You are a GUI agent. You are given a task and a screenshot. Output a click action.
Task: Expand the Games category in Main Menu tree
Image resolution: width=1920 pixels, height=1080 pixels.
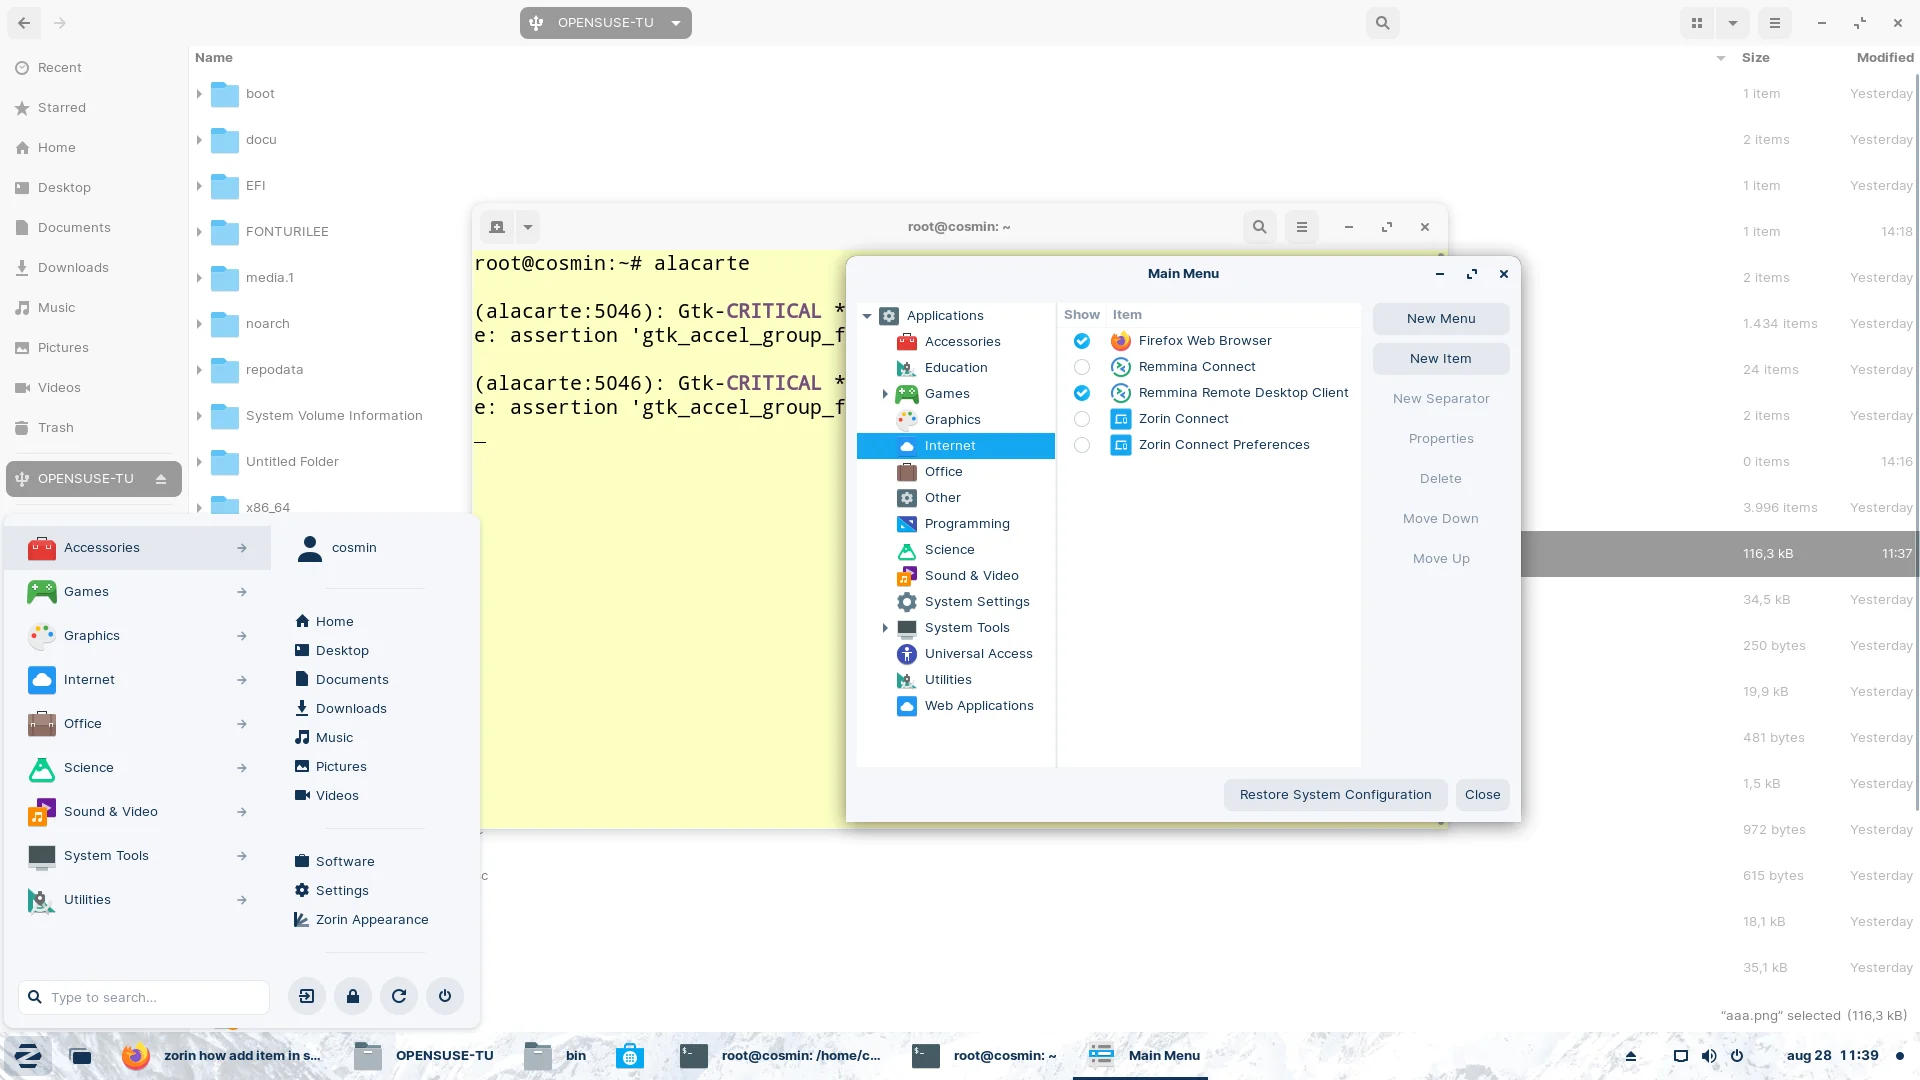tap(884, 393)
